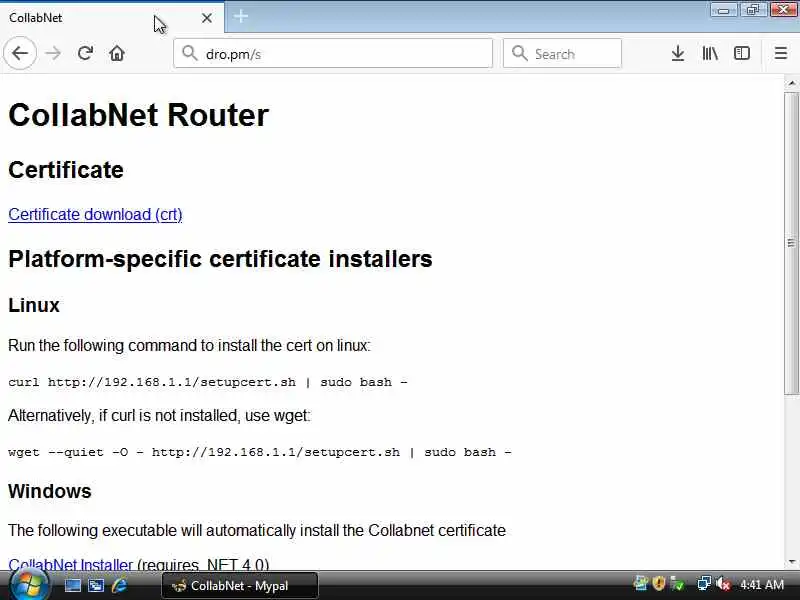Click the Search box in toolbar
The height and width of the screenshot is (600, 800).
pyautogui.click(x=562, y=53)
